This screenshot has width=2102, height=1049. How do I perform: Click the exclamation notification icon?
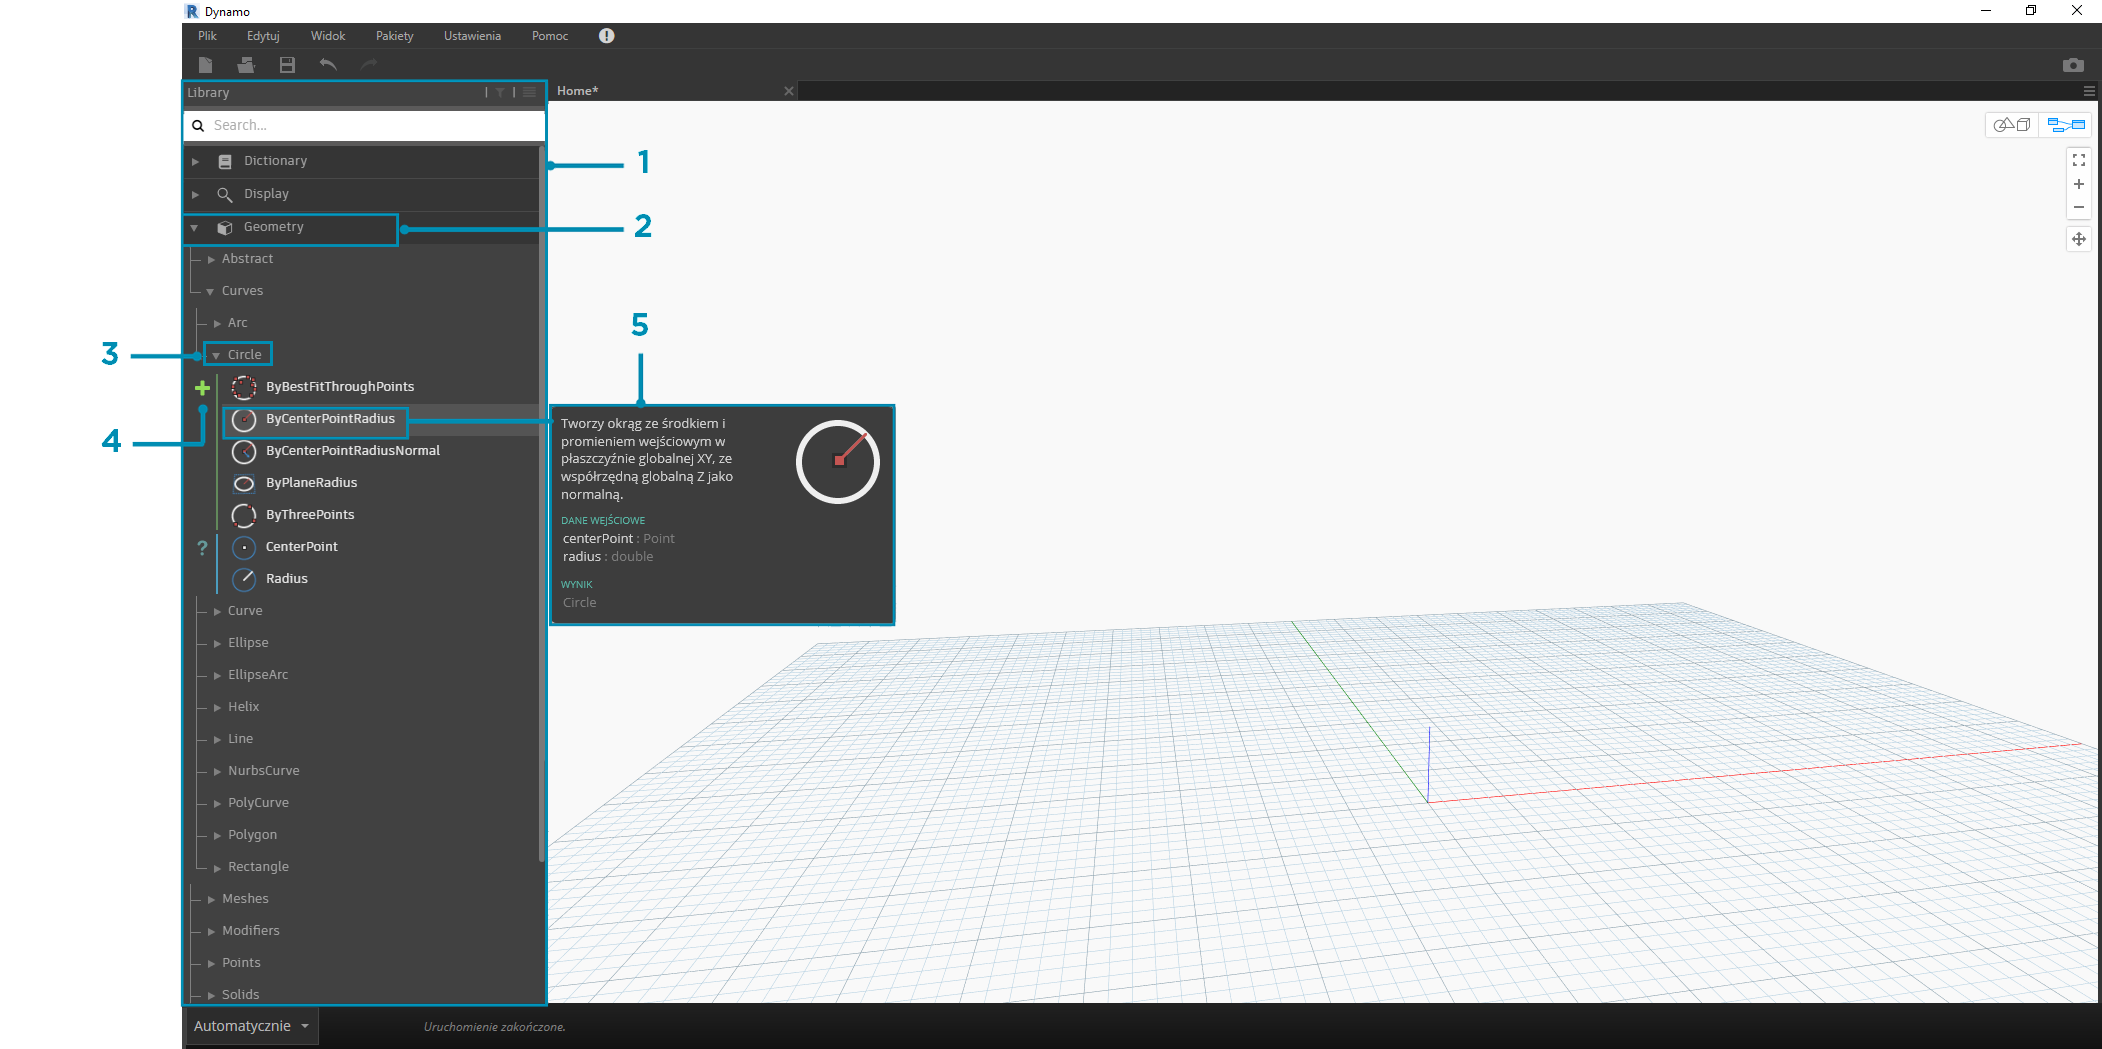coord(607,36)
